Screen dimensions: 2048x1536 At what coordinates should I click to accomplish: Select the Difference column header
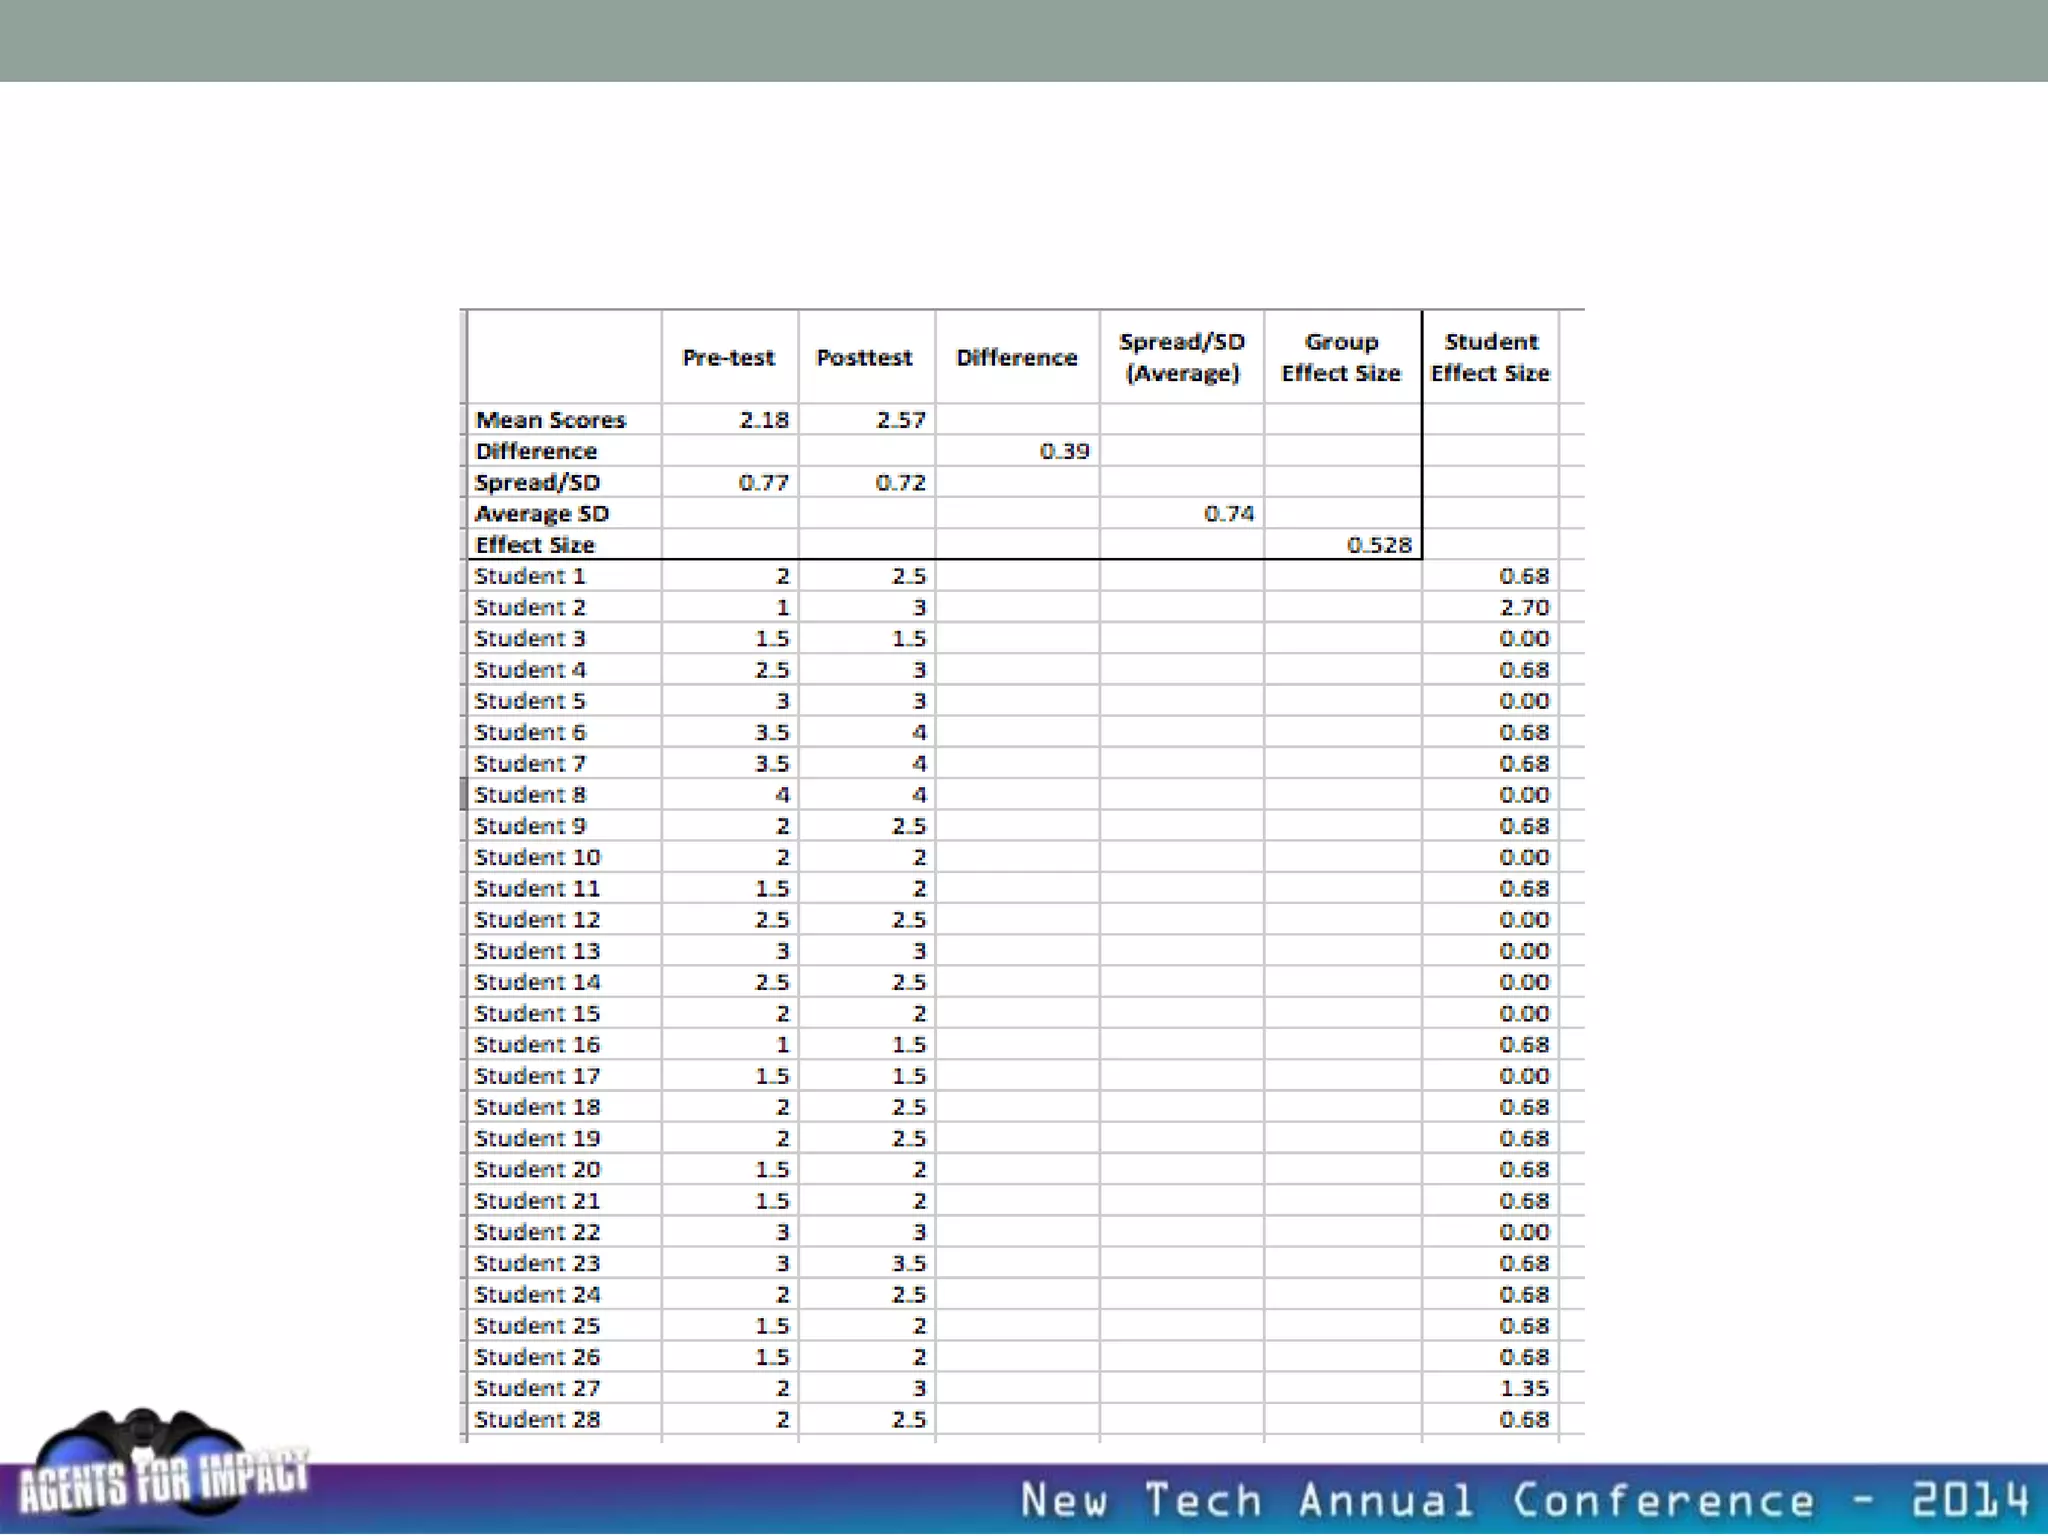point(1016,358)
